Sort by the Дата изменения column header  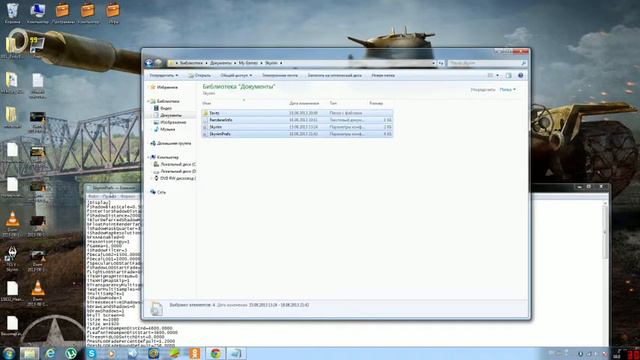304,103
